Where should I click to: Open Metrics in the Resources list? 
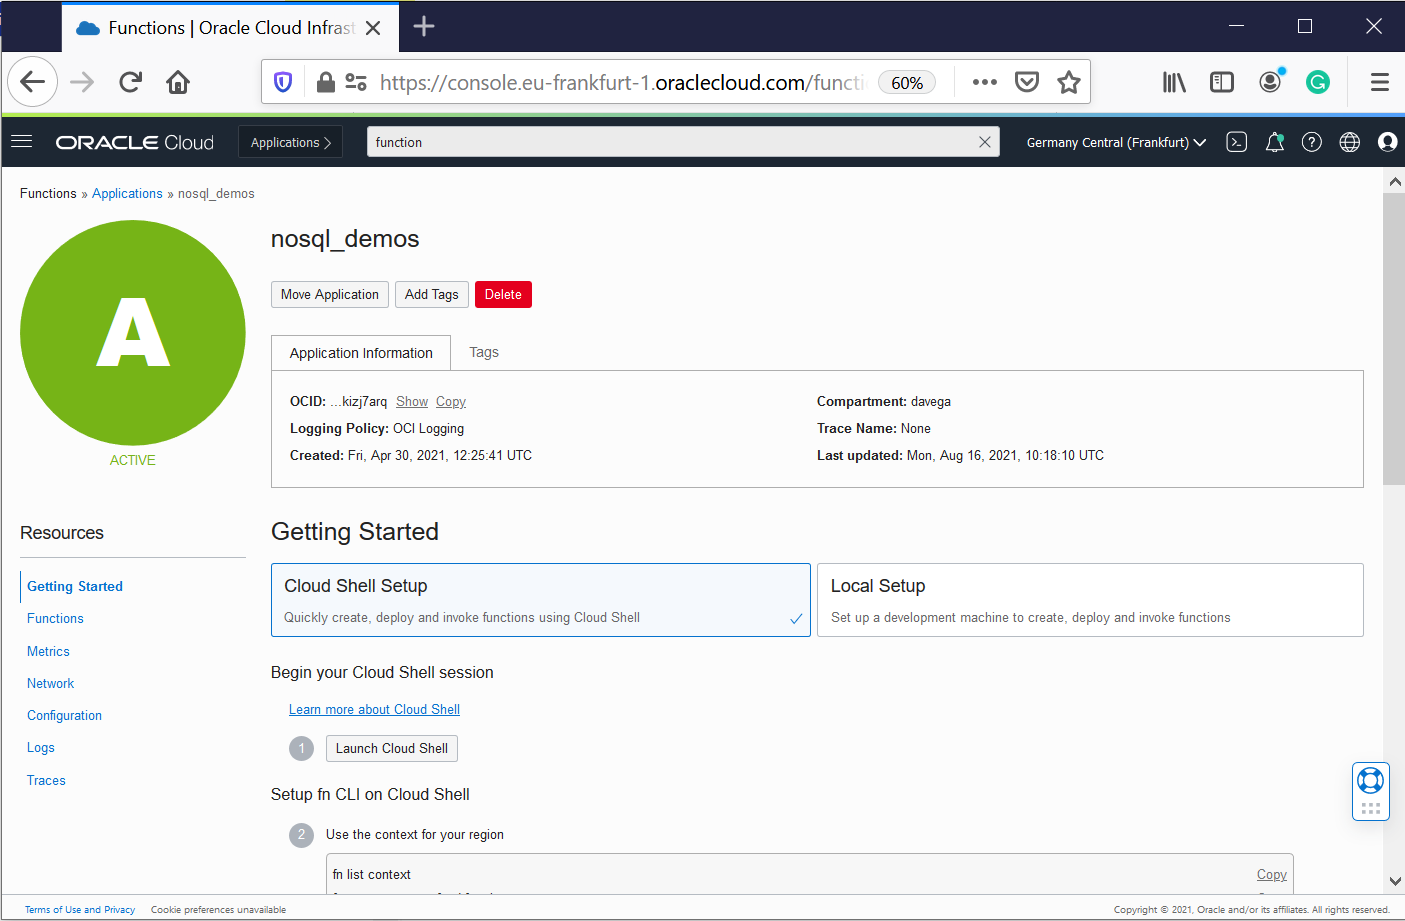click(48, 651)
